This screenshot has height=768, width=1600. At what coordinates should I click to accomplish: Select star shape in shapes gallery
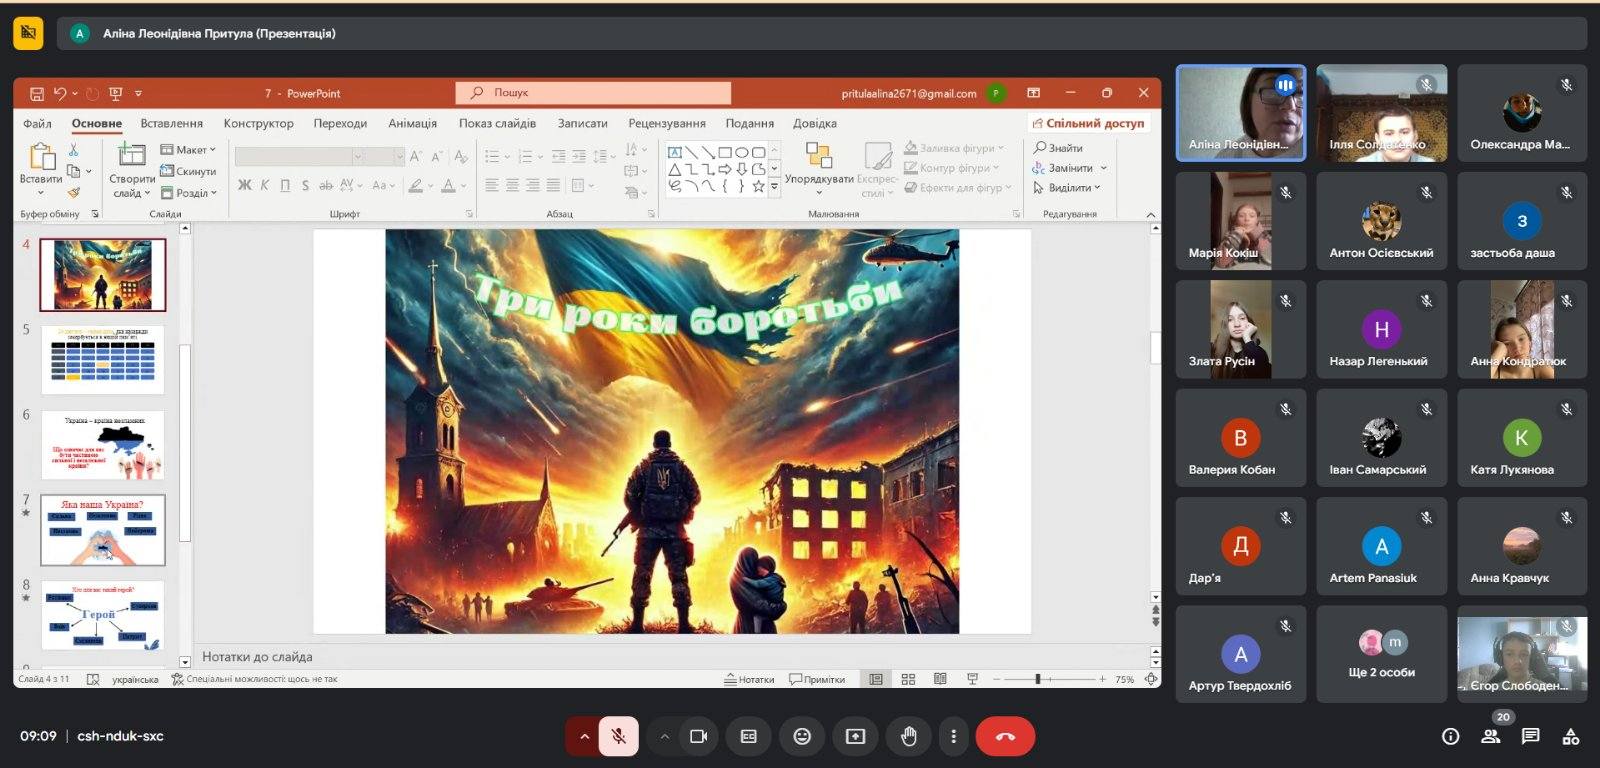click(x=758, y=186)
